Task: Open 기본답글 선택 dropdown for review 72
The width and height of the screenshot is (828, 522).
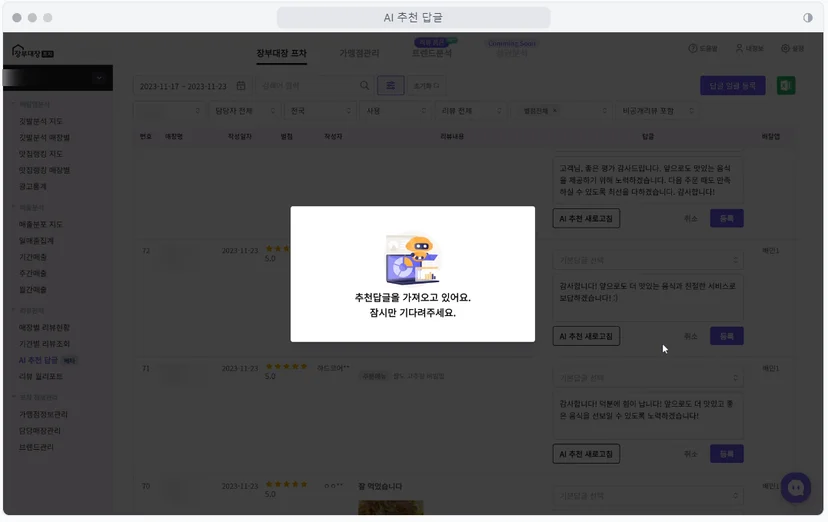Action: point(648,260)
